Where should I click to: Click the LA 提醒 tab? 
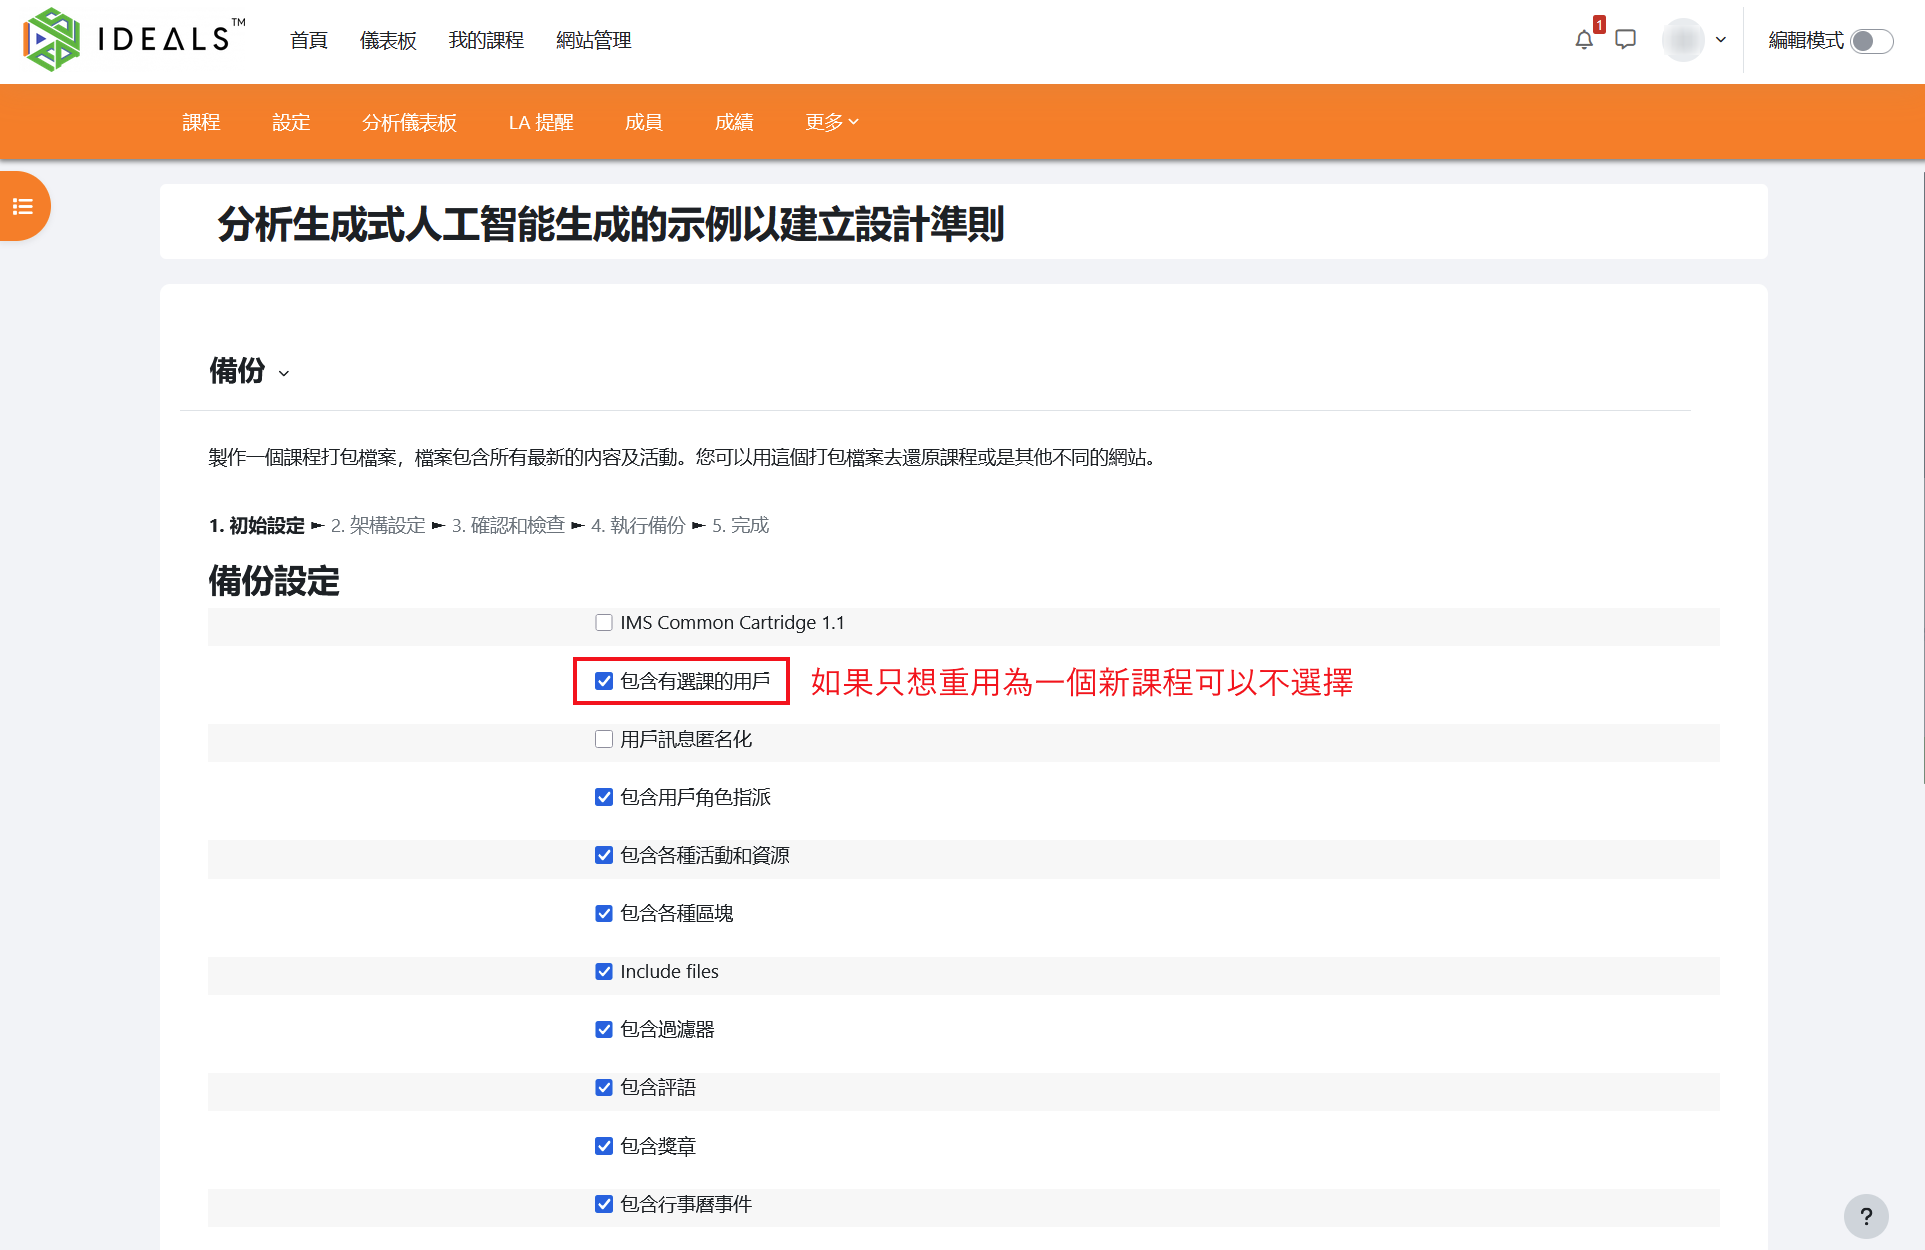[541, 122]
